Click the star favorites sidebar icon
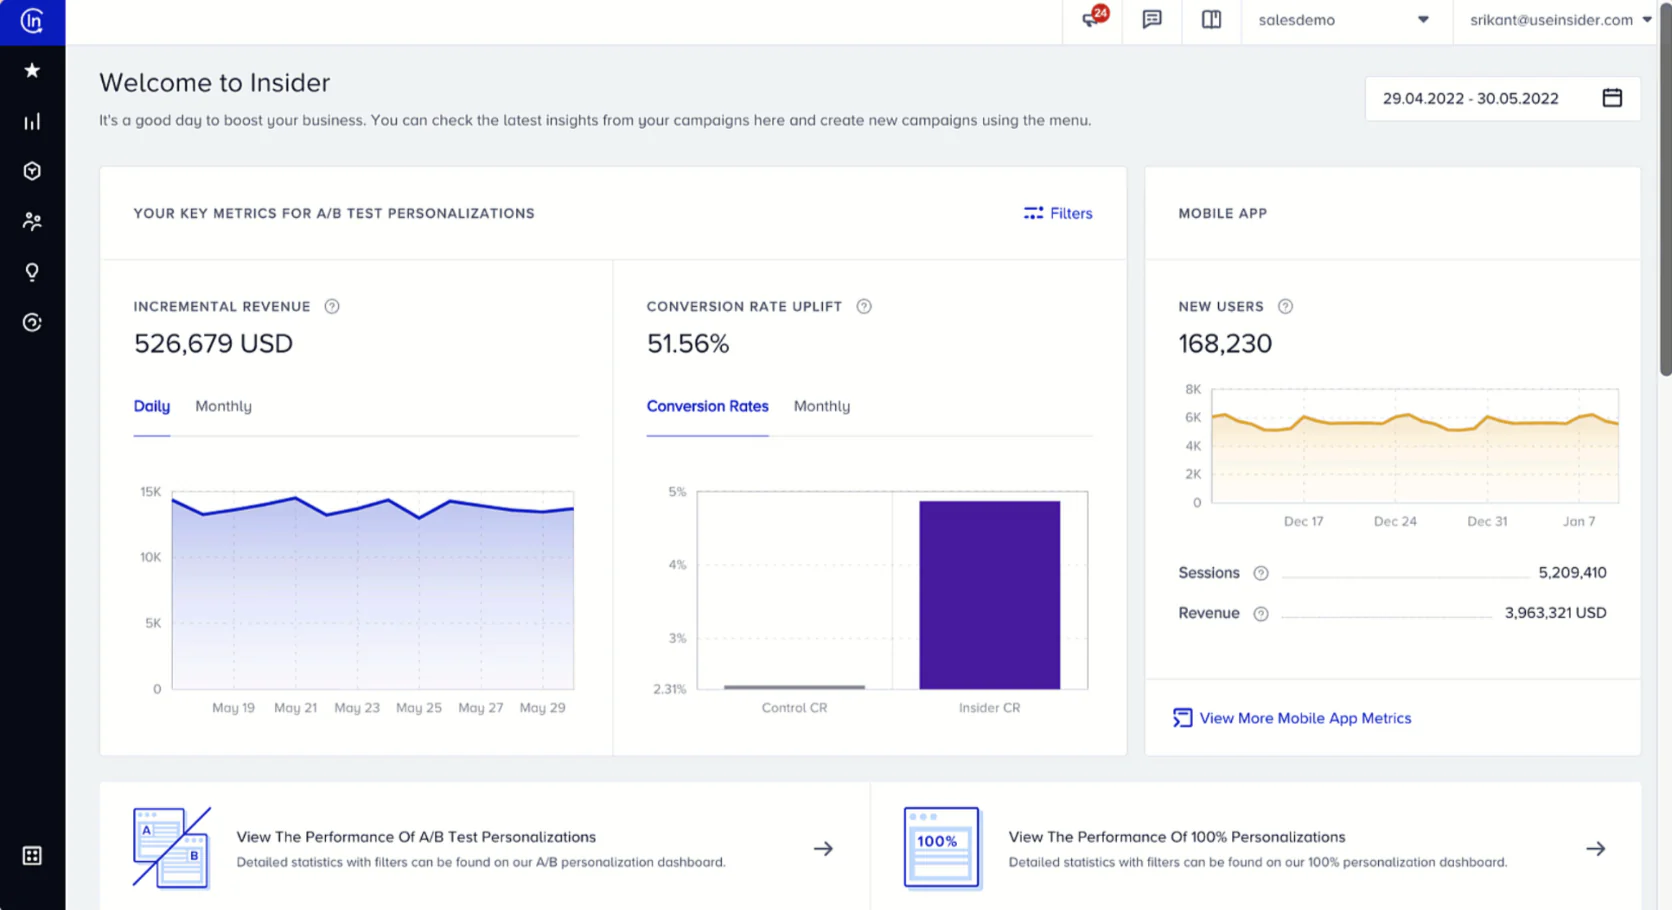 32,70
